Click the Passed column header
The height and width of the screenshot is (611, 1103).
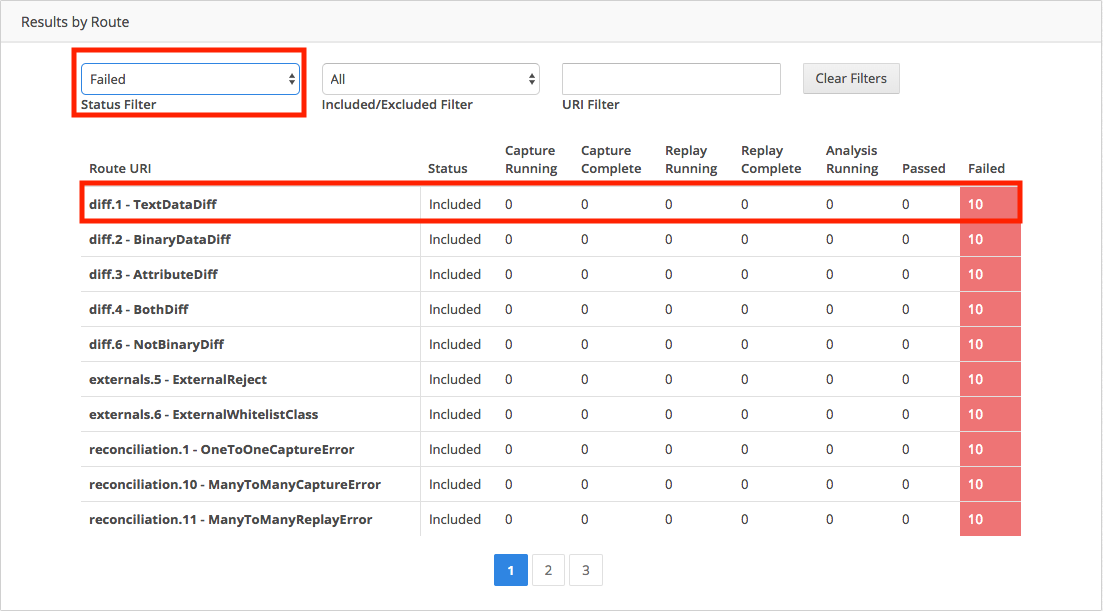coord(924,169)
